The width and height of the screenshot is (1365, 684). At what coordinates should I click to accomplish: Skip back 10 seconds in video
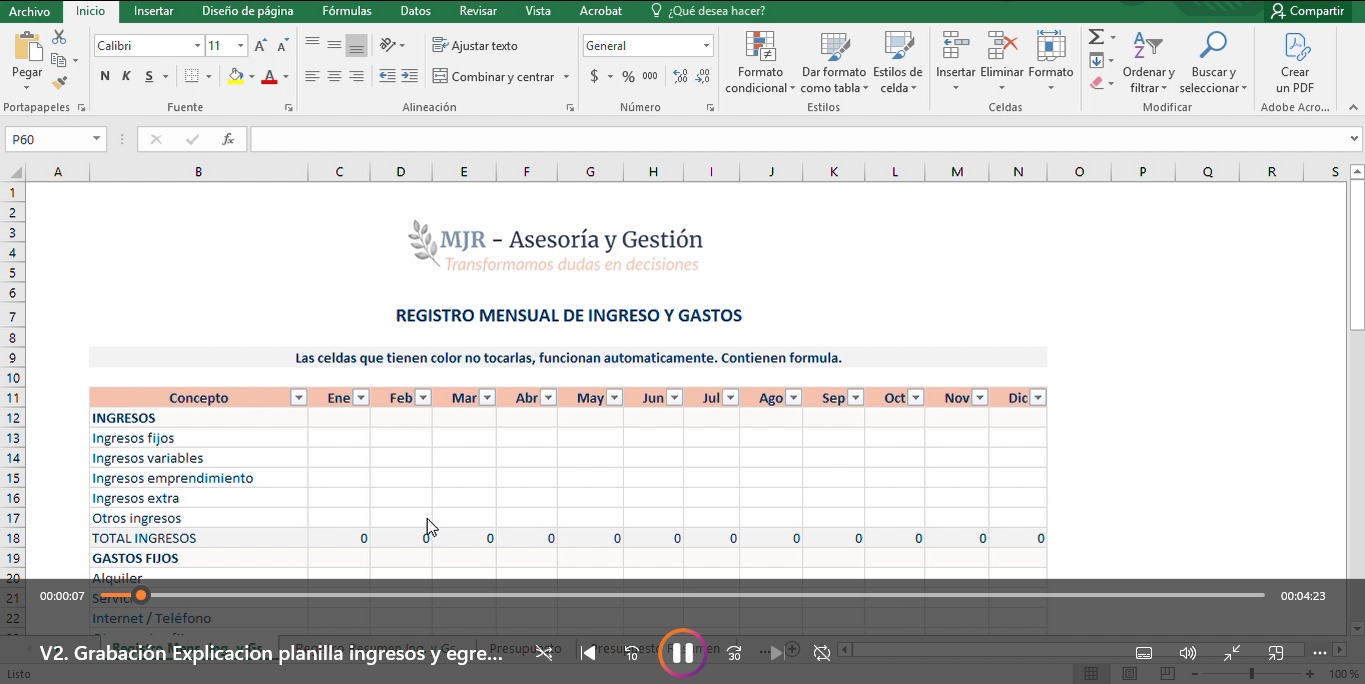pos(632,653)
